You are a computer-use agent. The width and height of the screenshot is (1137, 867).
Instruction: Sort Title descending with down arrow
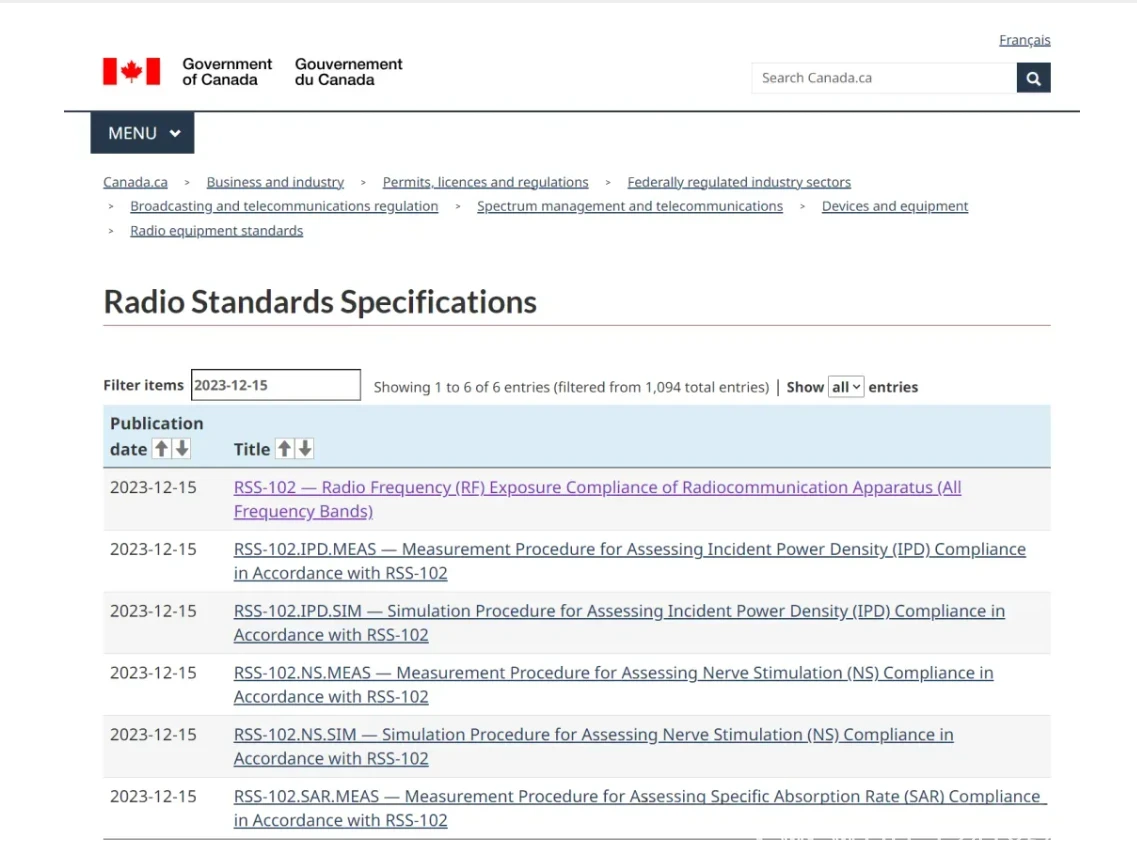[x=305, y=449]
